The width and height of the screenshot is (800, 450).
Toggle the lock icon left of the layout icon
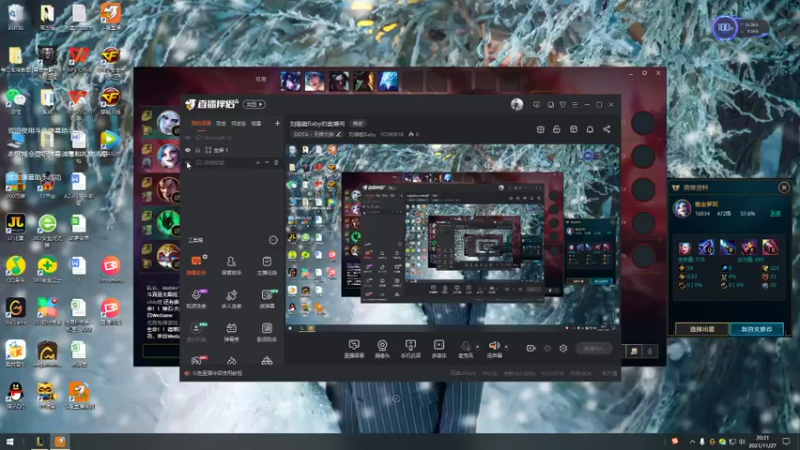[x=557, y=130]
